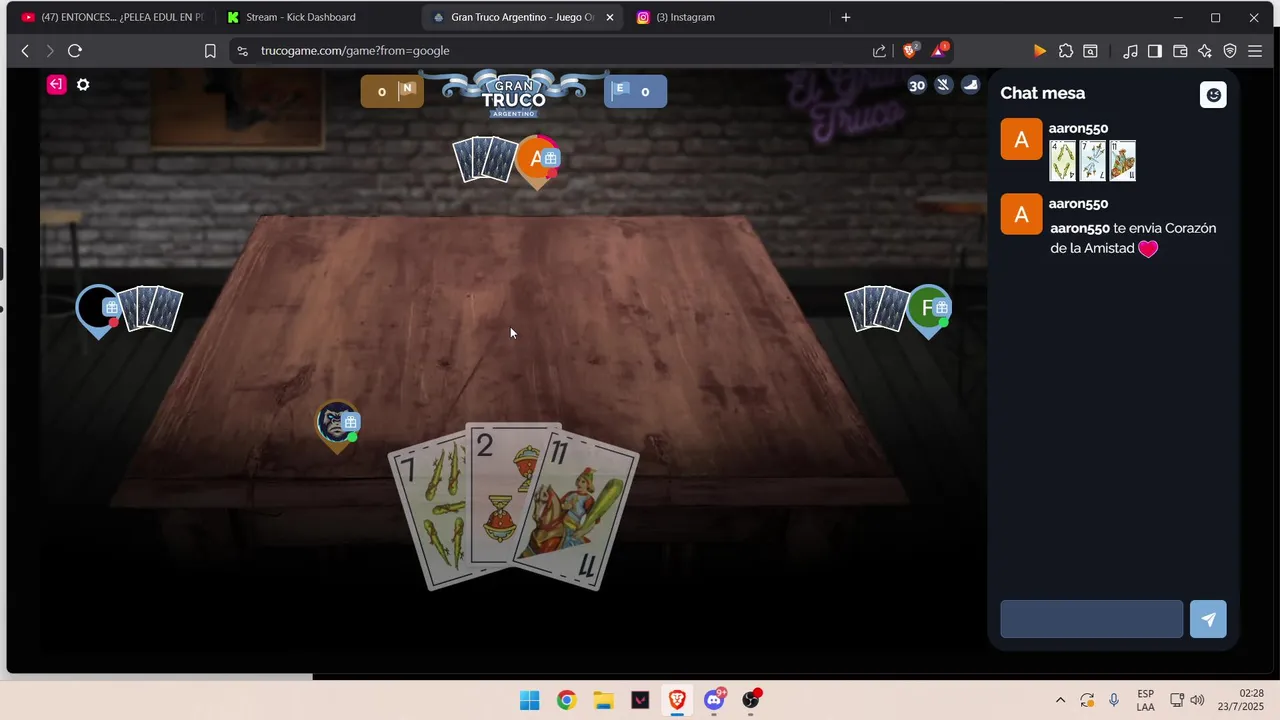Viewport: 1280px width, 720px height.
Task: Open File Explorer from the taskbar
Action: [603, 700]
